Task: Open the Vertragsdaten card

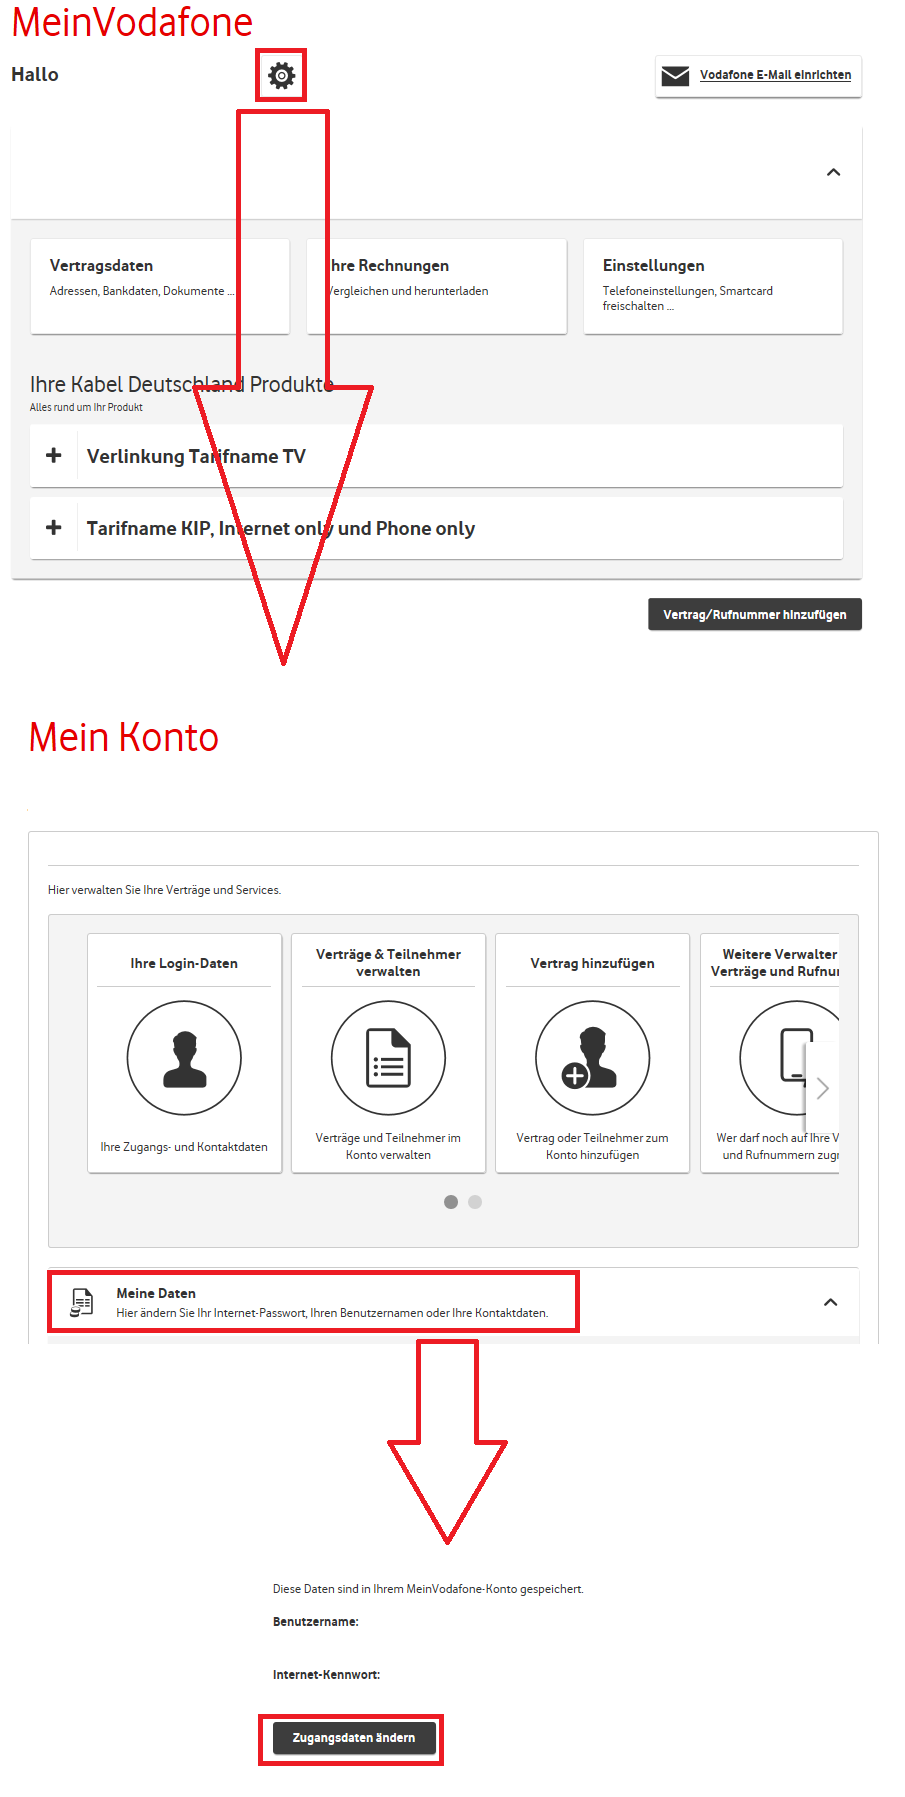Action: [x=160, y=286]
